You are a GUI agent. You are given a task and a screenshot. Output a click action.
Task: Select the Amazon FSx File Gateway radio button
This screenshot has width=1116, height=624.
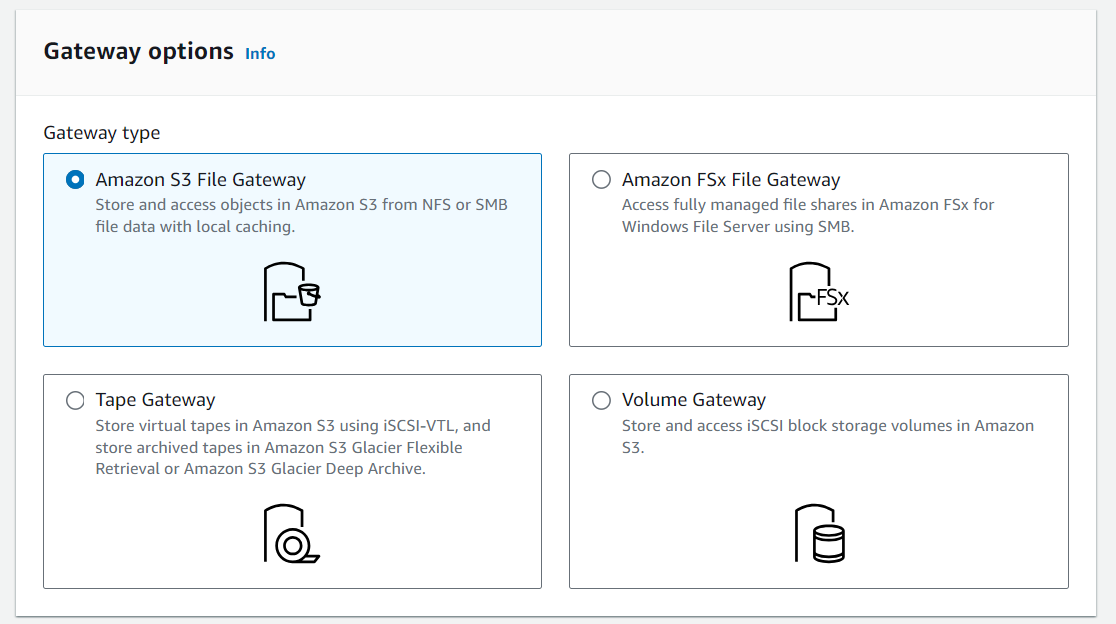(x=601, y=179)
